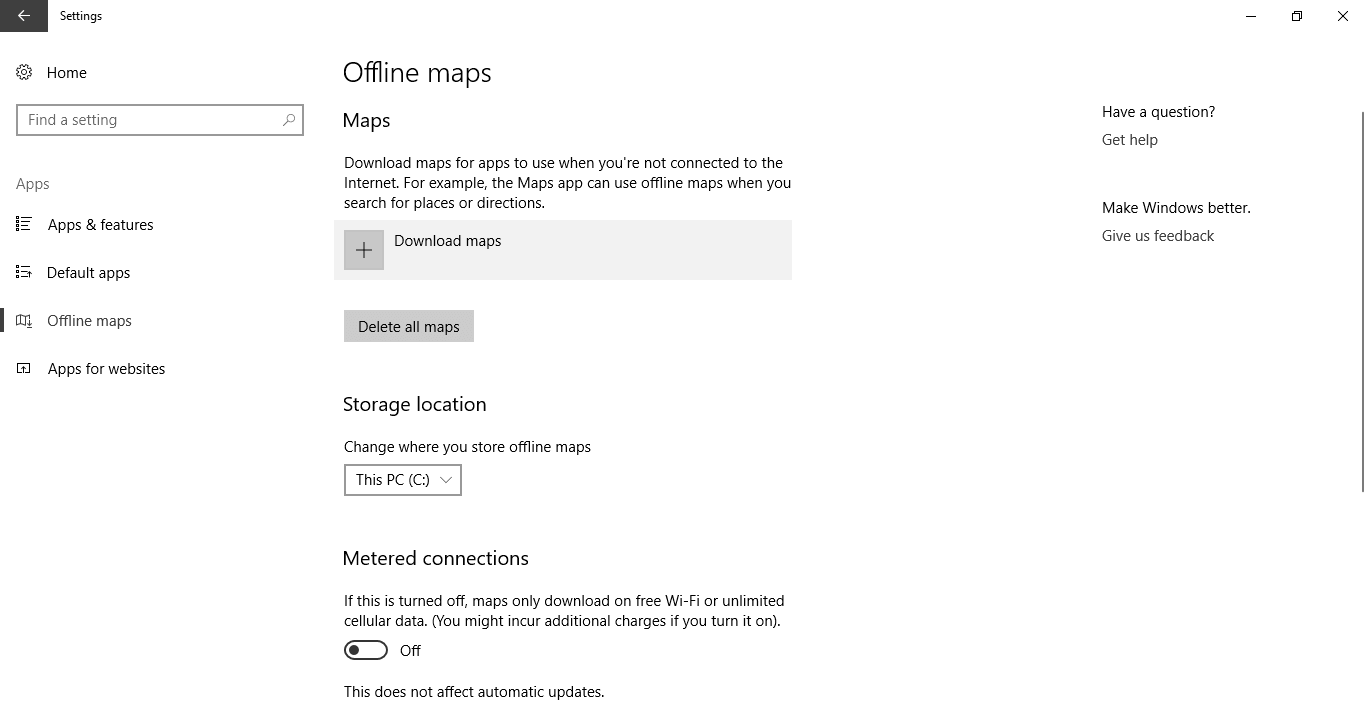
Task: Click the Give us feedback link
Action: pyautogui.click(x=1158, y=236)
